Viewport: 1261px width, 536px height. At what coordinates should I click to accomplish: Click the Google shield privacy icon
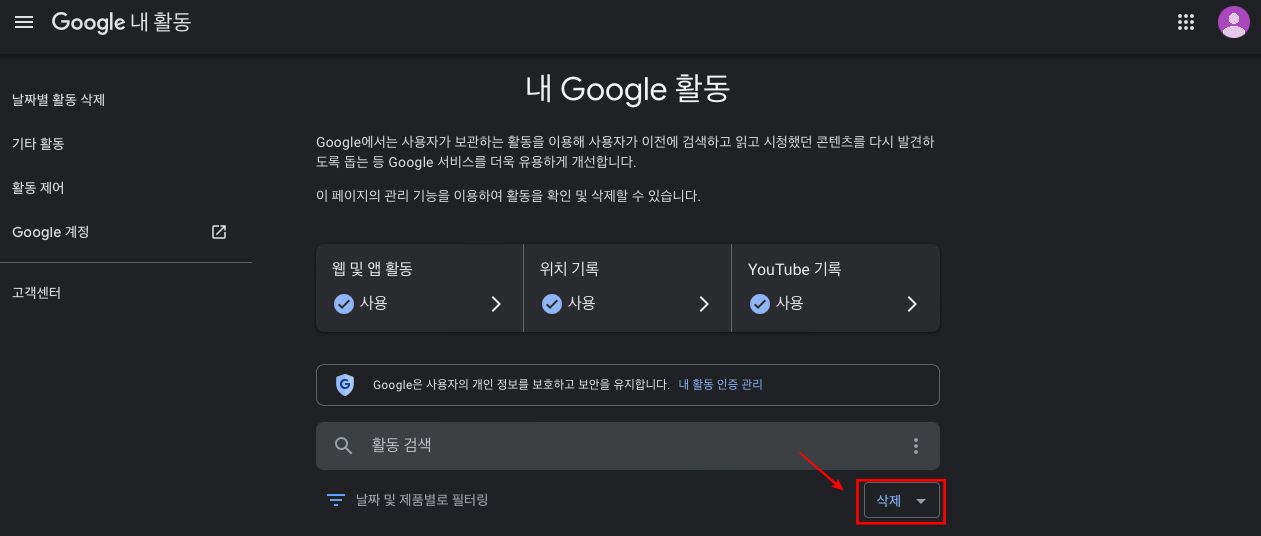[x=345, y=384]
